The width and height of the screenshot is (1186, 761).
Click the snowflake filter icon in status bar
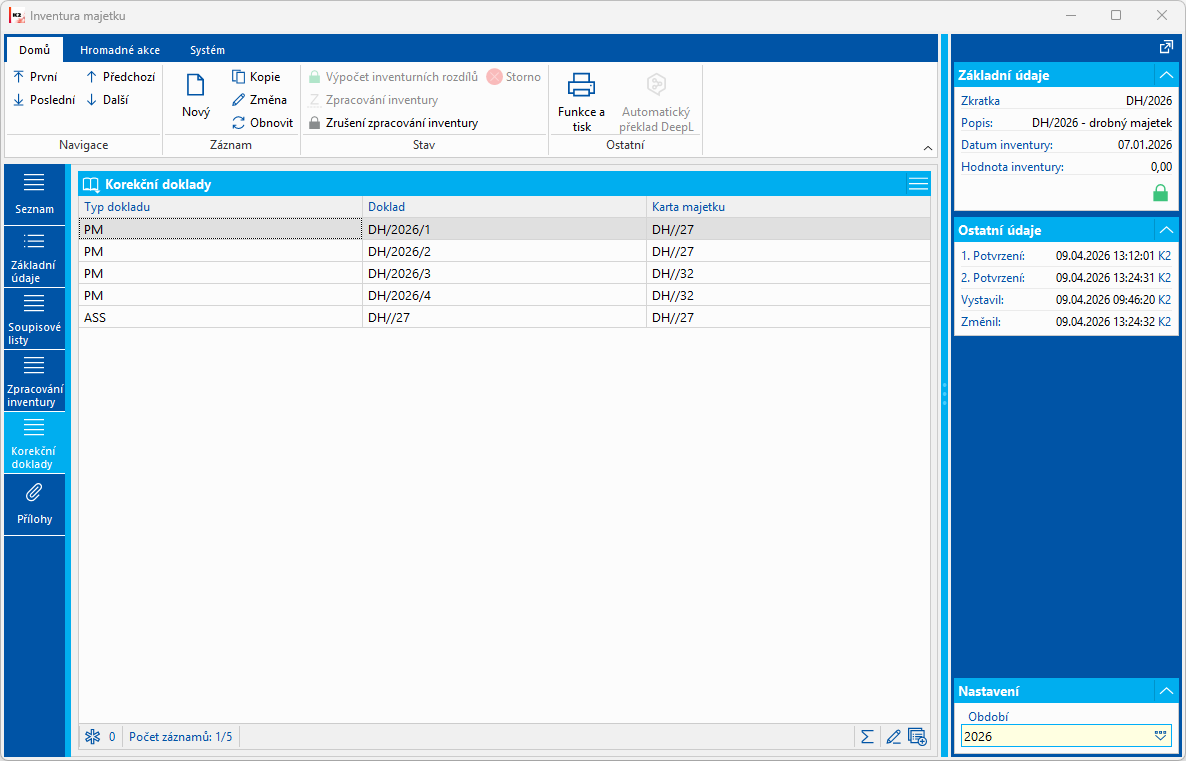point(92,736)
